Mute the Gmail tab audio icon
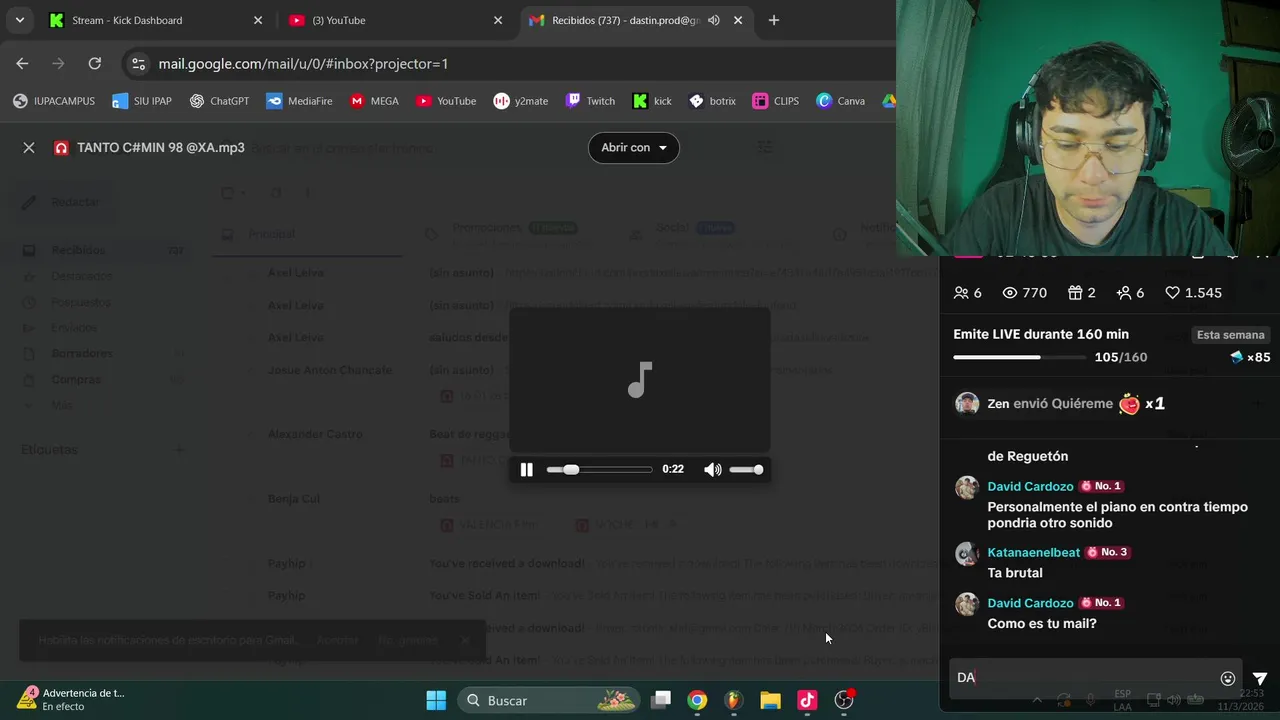Image resolution: width=1280 pixels, height=720 pixels. pos(714,20)
